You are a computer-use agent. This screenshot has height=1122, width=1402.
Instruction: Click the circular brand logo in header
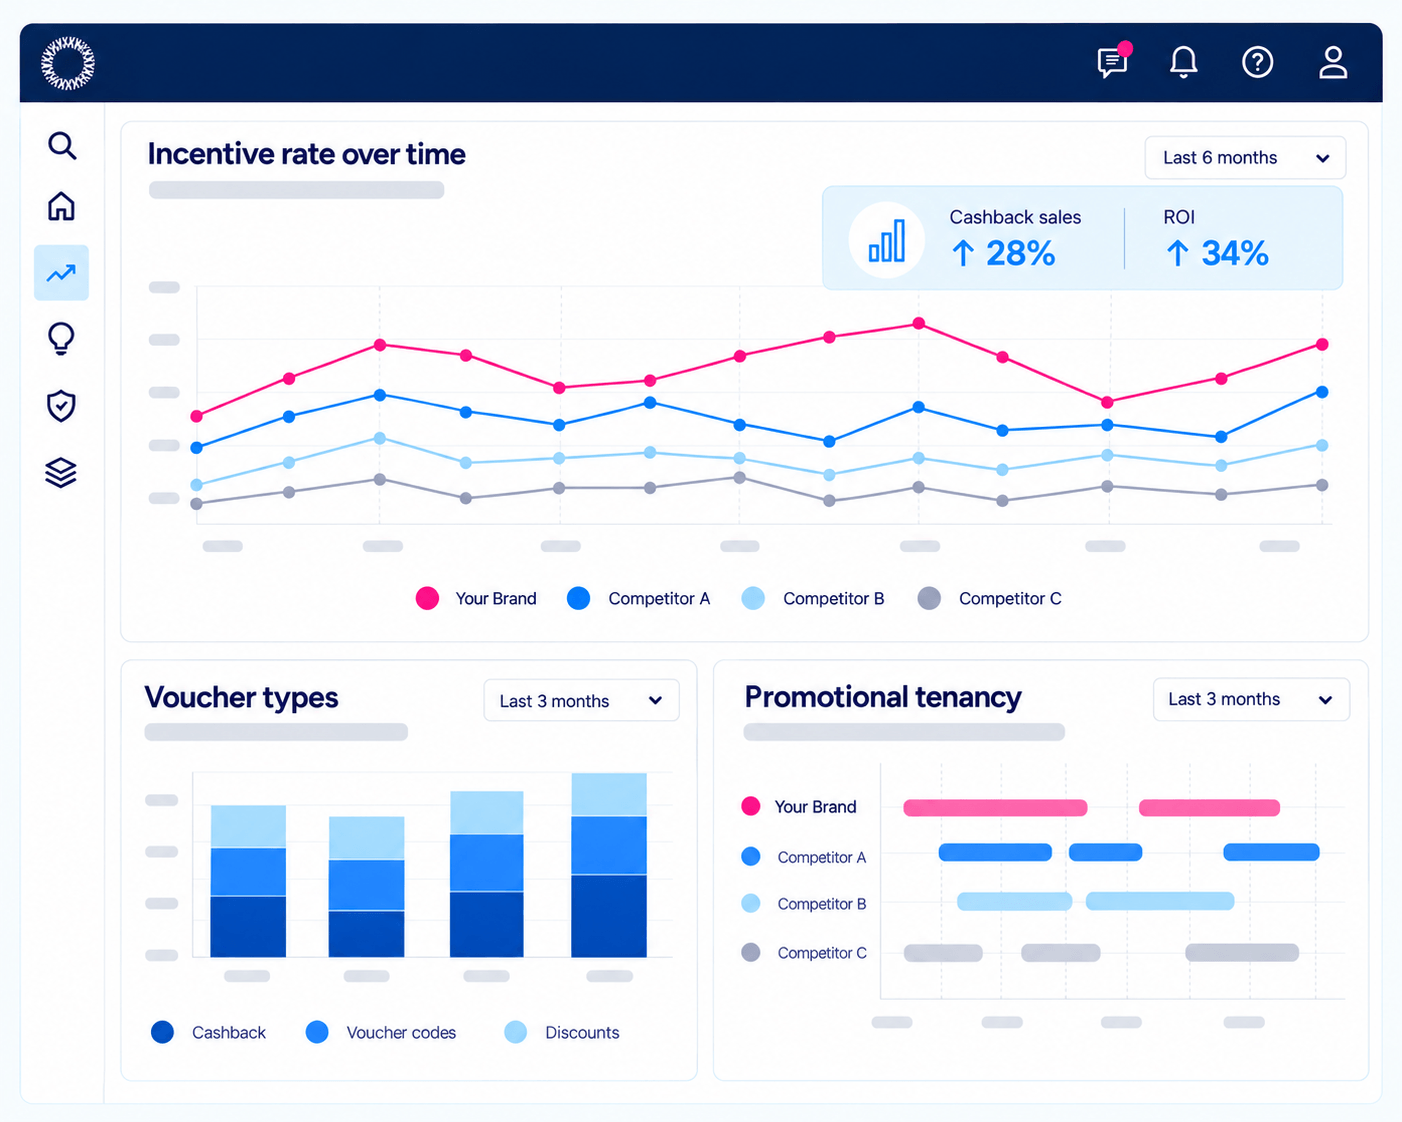(x=68, y=63)
